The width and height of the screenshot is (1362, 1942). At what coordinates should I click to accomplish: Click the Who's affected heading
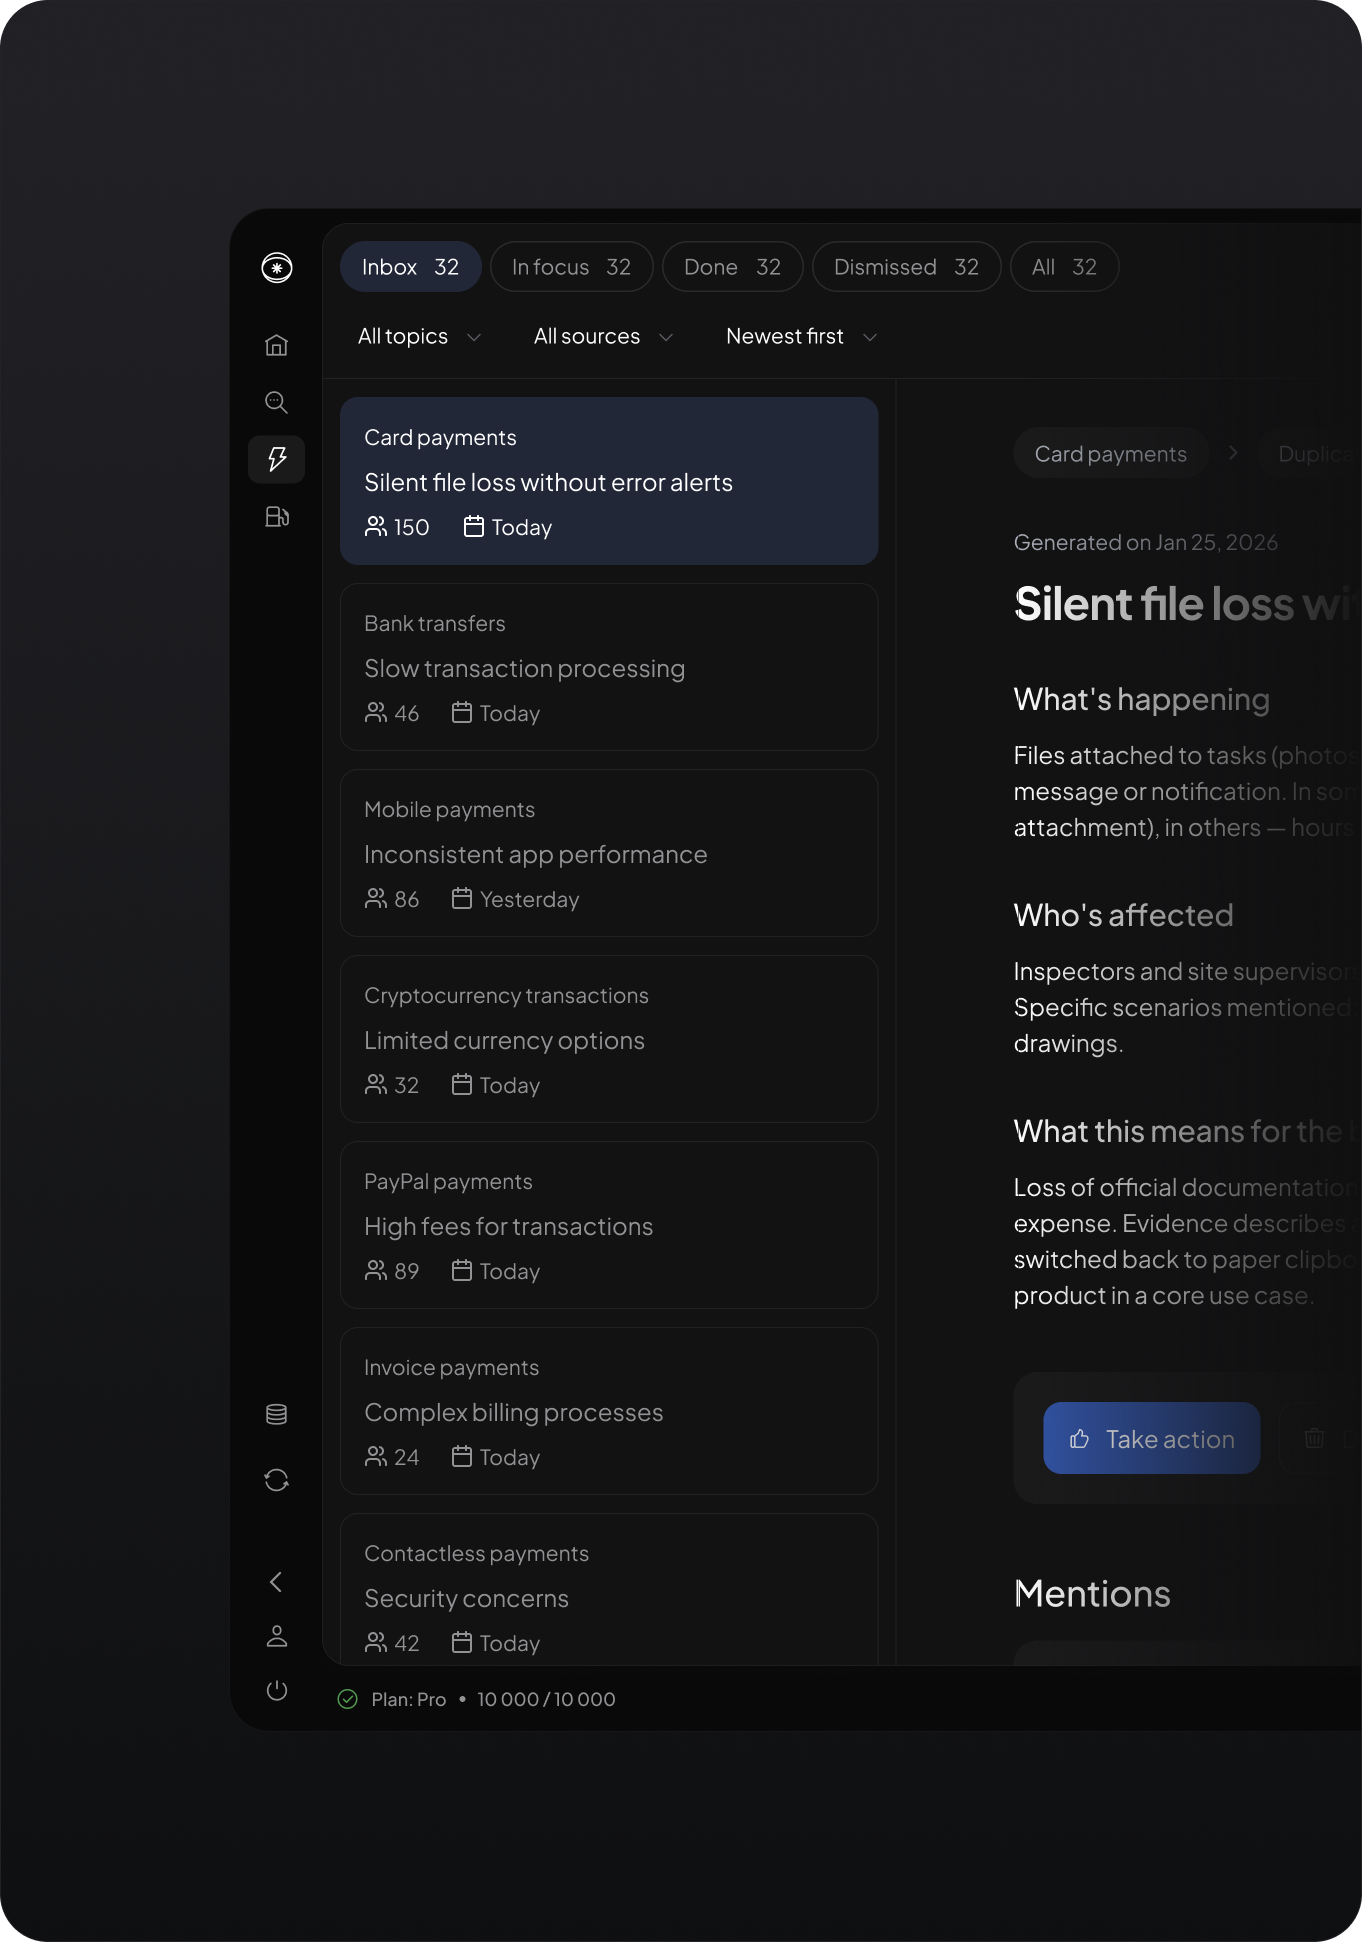point(1123,915)
